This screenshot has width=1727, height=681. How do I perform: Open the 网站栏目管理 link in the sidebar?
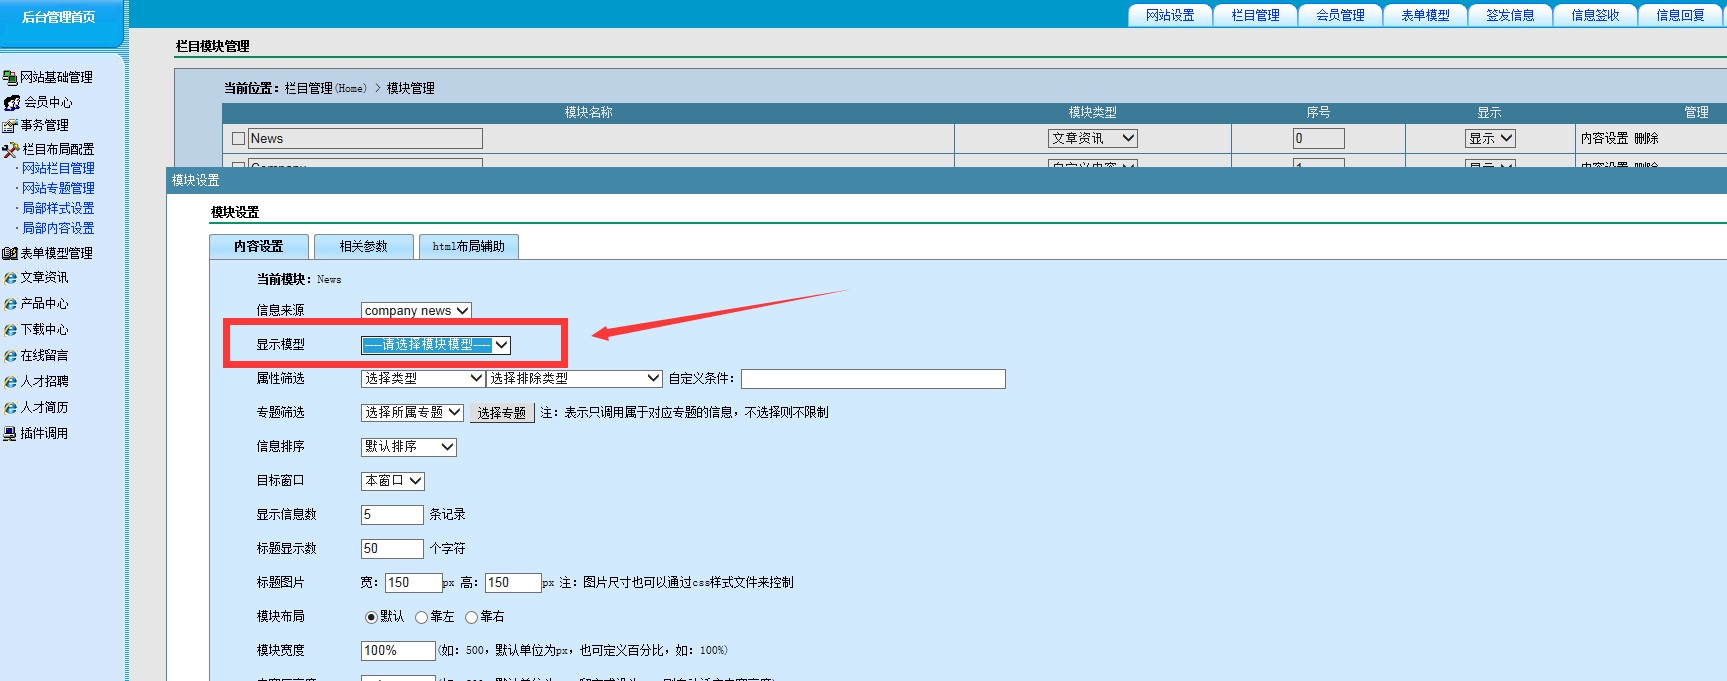point(58,168)
